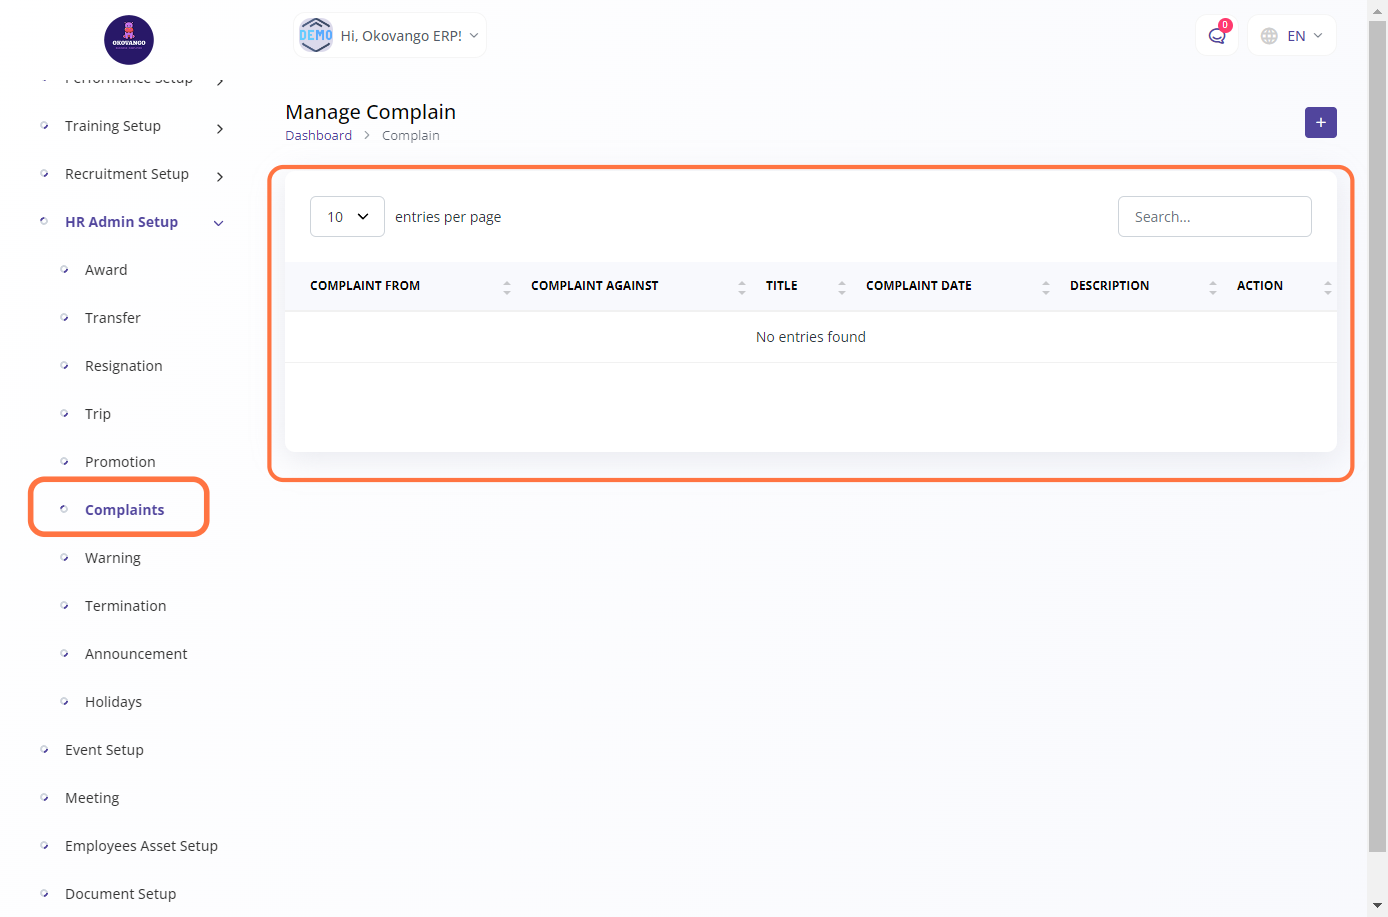Click the Dashboard breadcrumb link

tap(318, 136)
